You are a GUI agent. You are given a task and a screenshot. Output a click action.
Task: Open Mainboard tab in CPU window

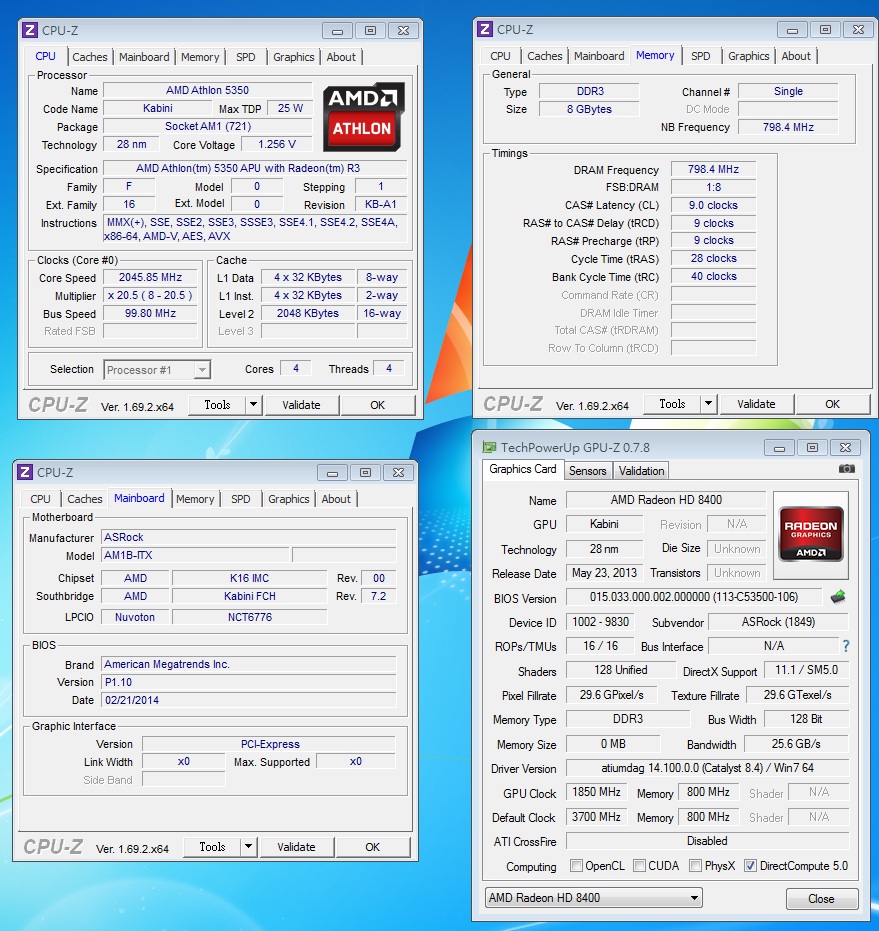(144, 57)
